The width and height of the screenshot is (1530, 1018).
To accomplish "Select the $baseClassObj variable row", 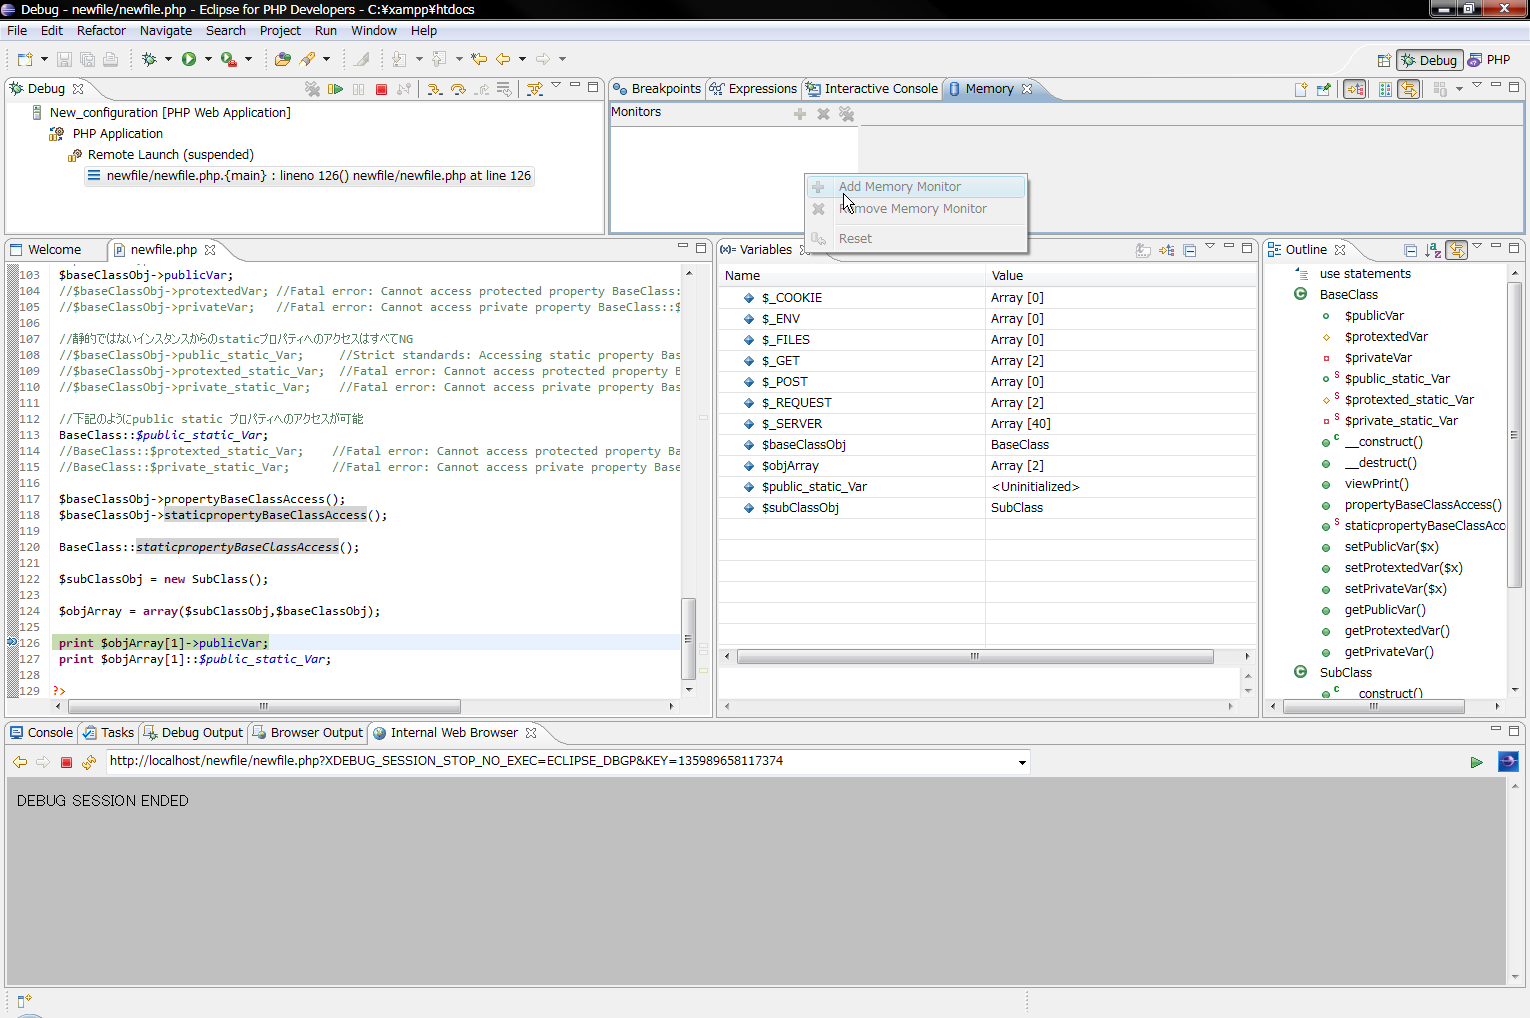I will tap(803, 445).
